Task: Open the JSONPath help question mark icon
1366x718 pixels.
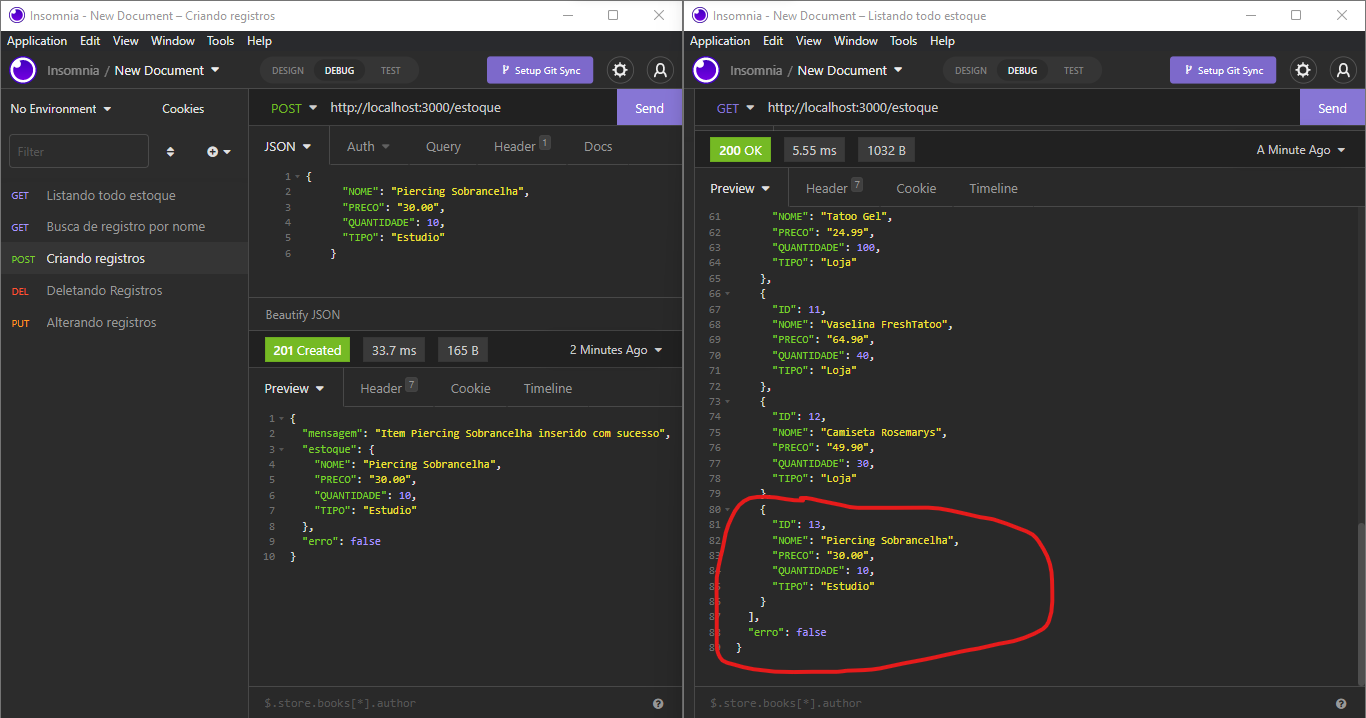Action: (658, 703)
